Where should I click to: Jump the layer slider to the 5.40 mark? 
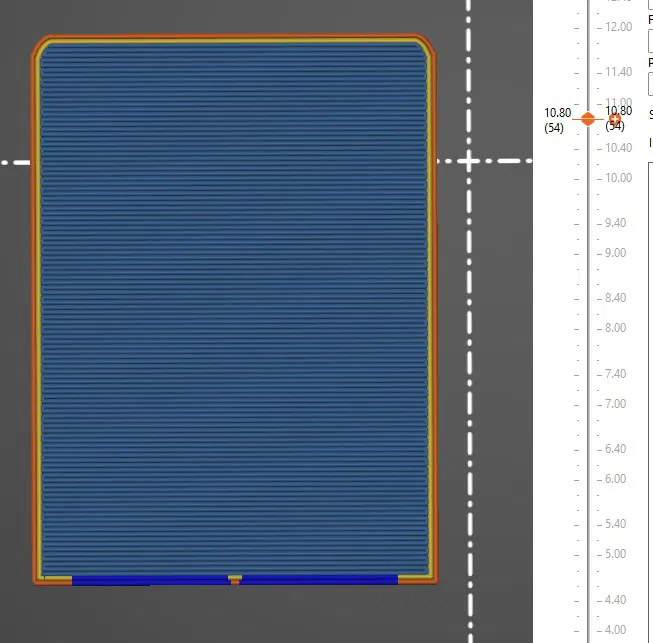pyautogui.click(x=616, y=524)
